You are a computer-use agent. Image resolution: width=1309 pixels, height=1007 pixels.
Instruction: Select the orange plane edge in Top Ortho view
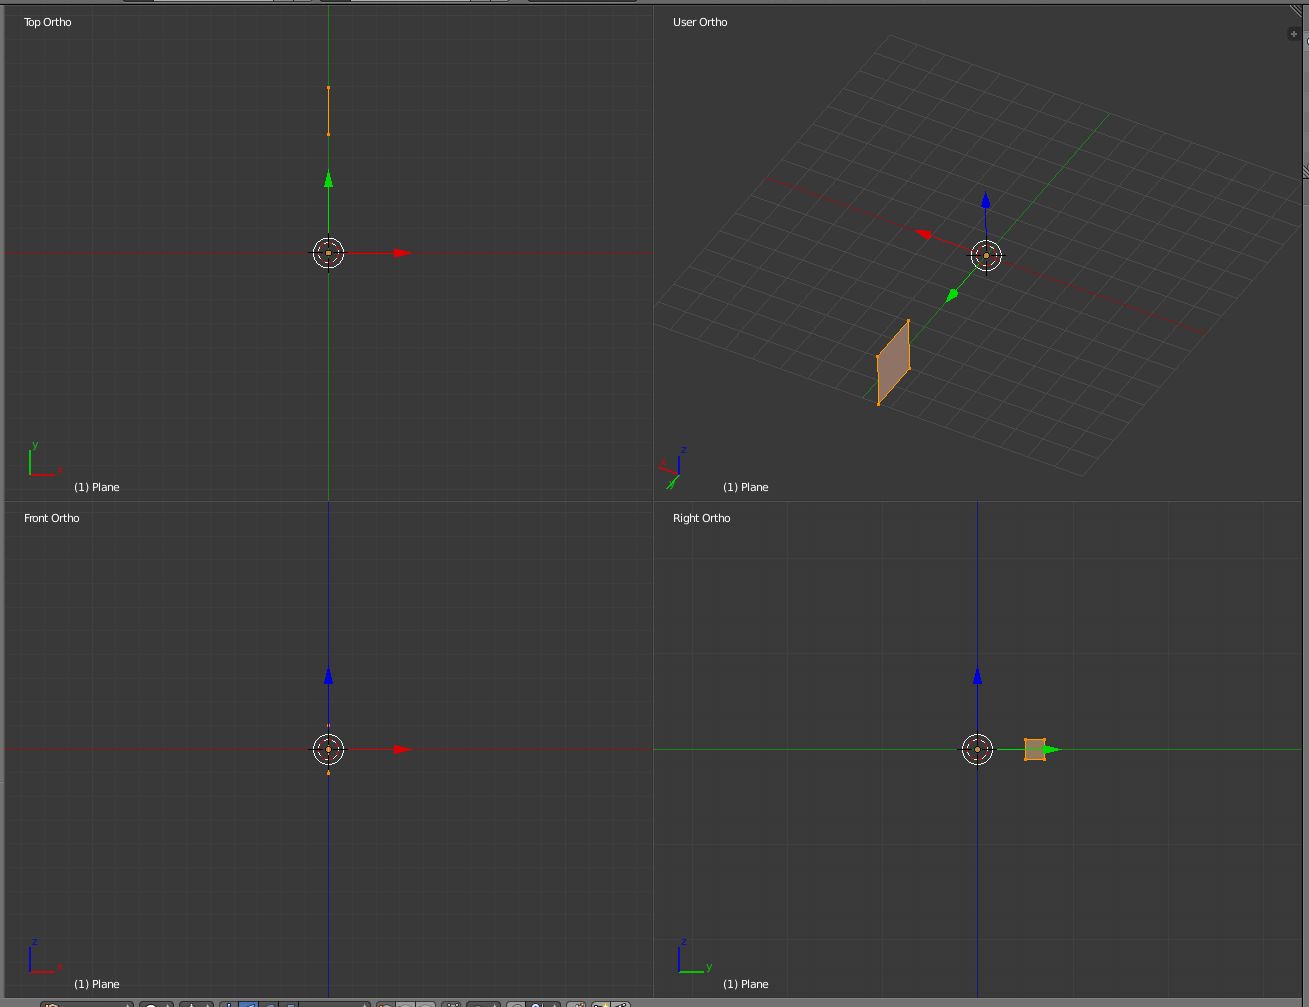click(x=328, y=111)
